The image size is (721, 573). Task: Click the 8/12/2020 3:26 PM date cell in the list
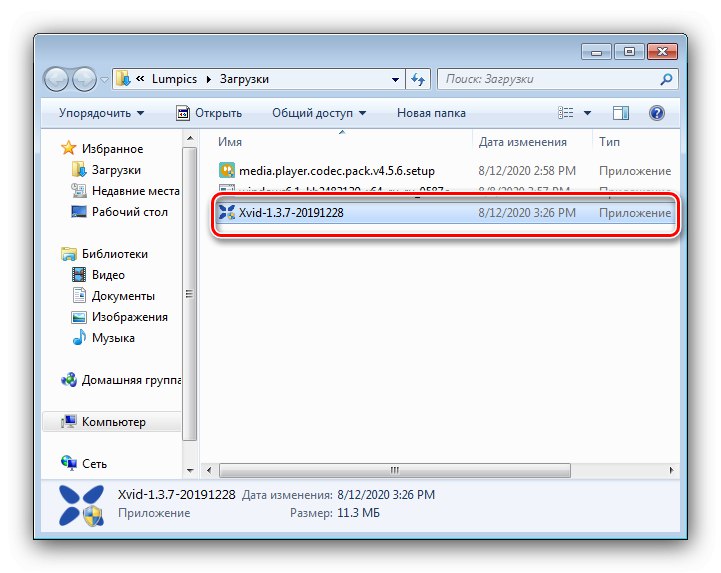(527, 213)
